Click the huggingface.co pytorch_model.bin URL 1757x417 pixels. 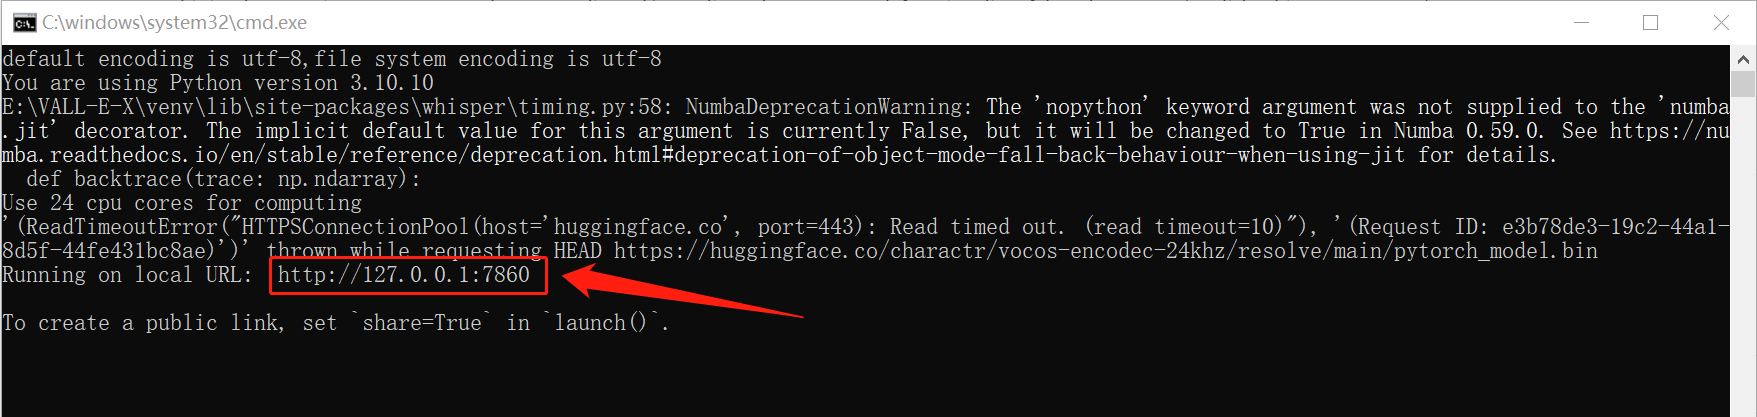(x=1105, y=251)
